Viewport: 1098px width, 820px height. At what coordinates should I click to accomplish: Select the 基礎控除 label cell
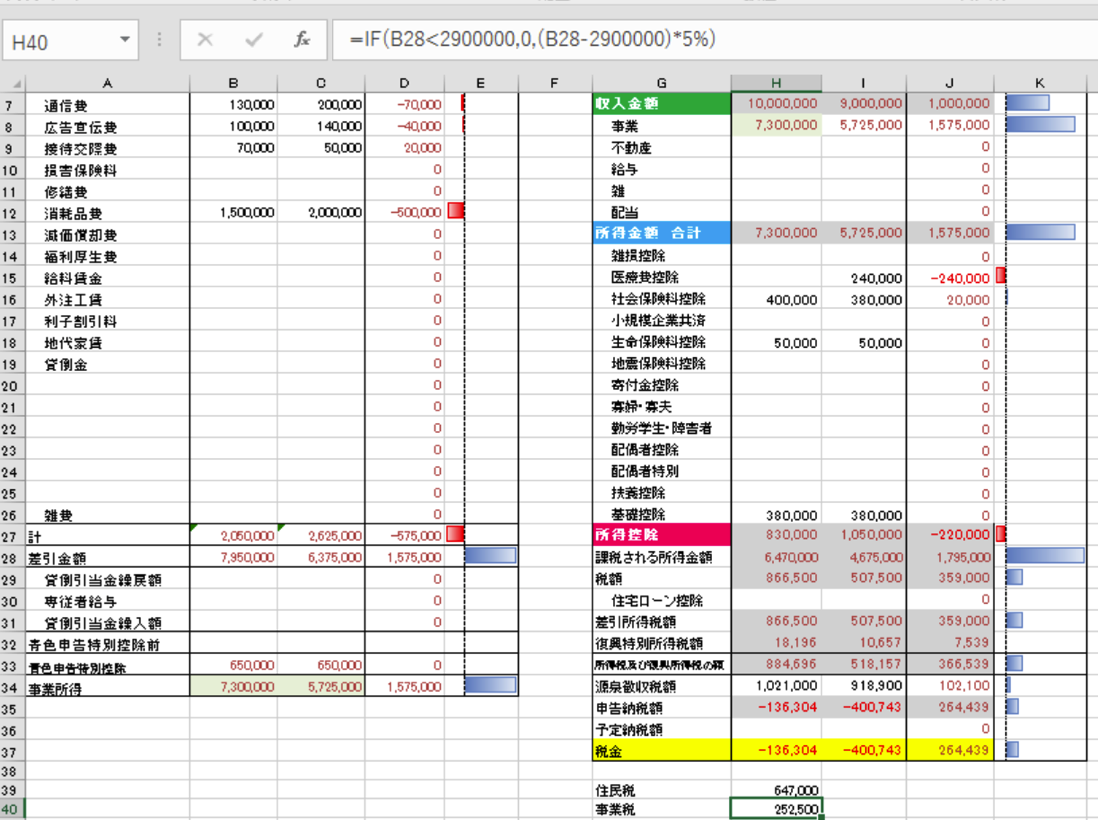point(661,515)
